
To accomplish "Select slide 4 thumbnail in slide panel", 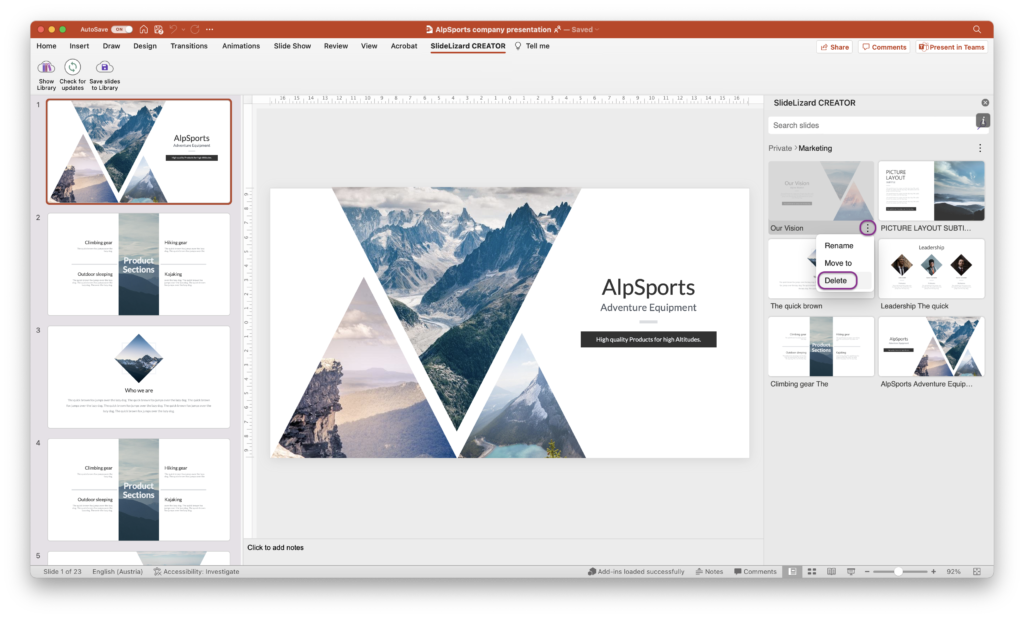I will point(138,489).
